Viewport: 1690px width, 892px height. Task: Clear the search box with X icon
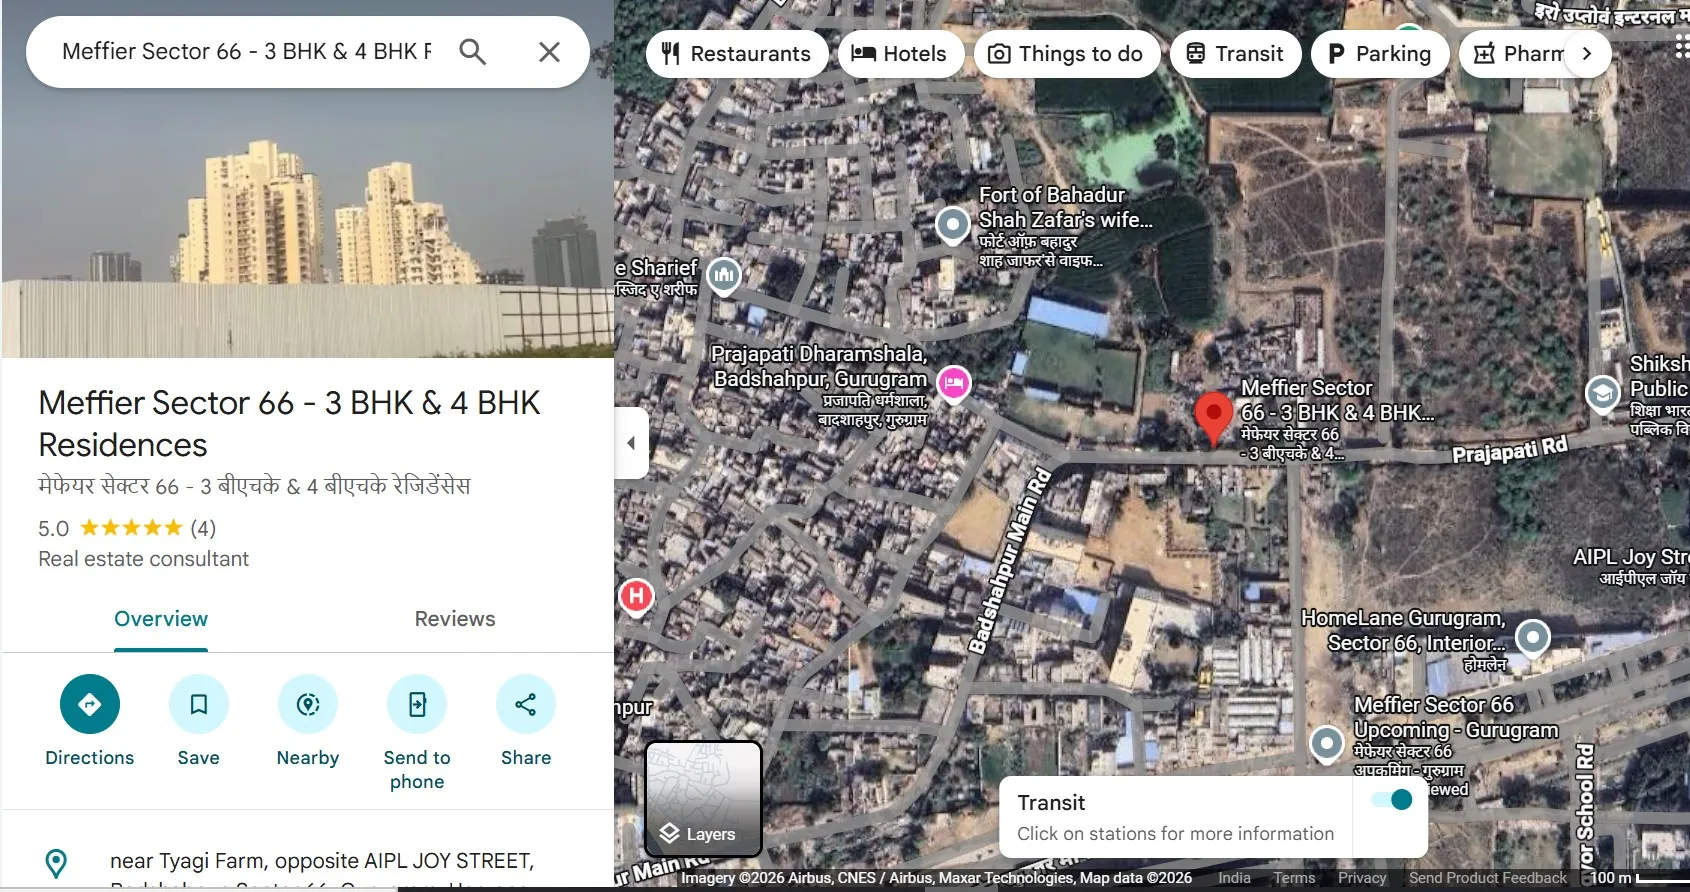tap(549, 52)
